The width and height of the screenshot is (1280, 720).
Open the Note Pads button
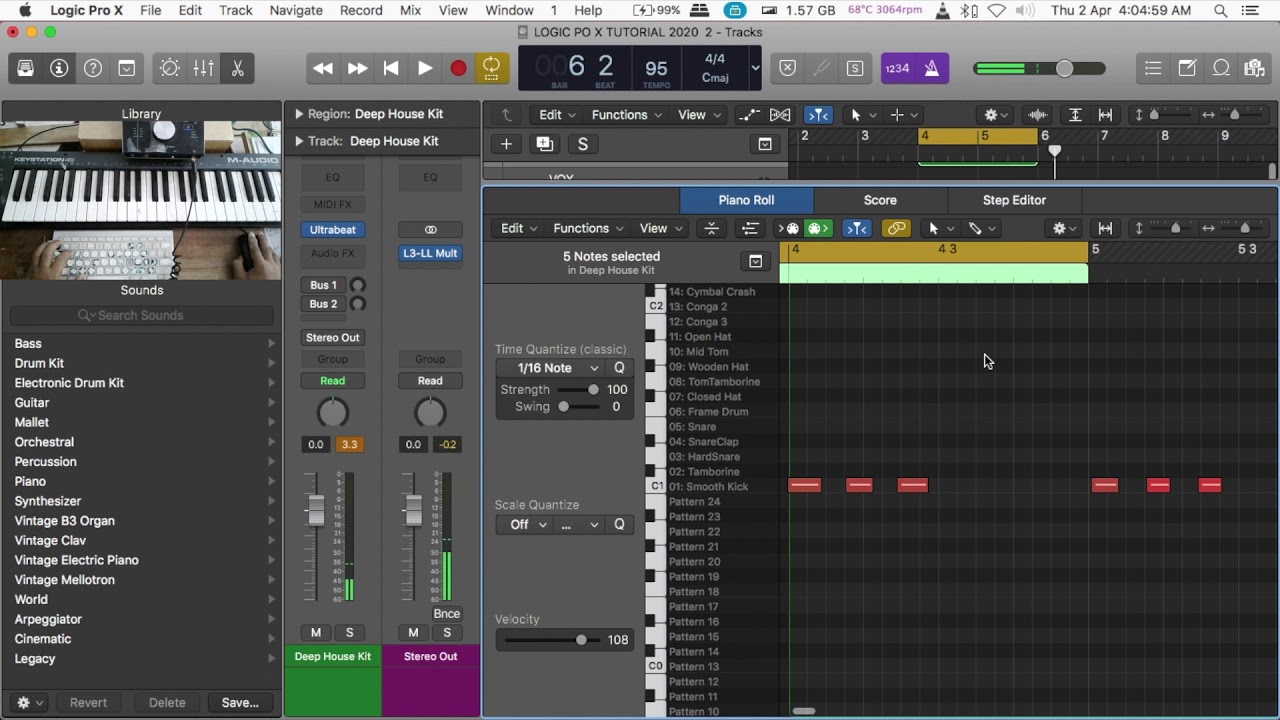coord(1187,68)
